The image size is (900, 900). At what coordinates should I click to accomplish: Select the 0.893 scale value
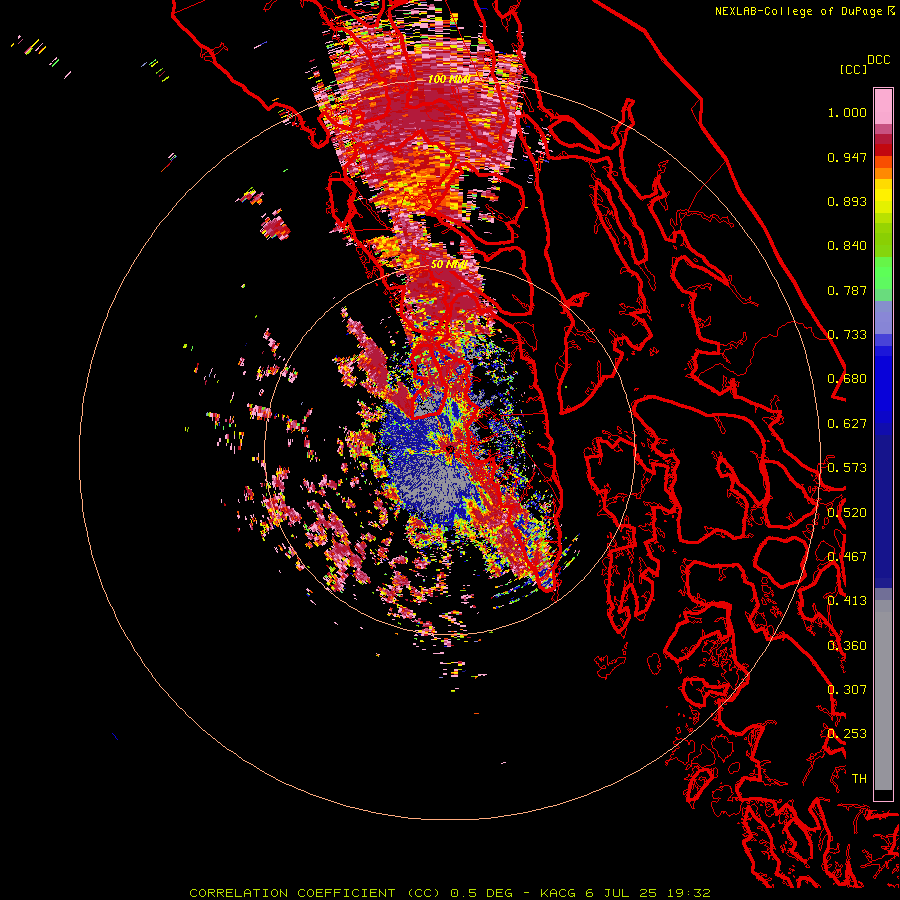coord(847,201)
